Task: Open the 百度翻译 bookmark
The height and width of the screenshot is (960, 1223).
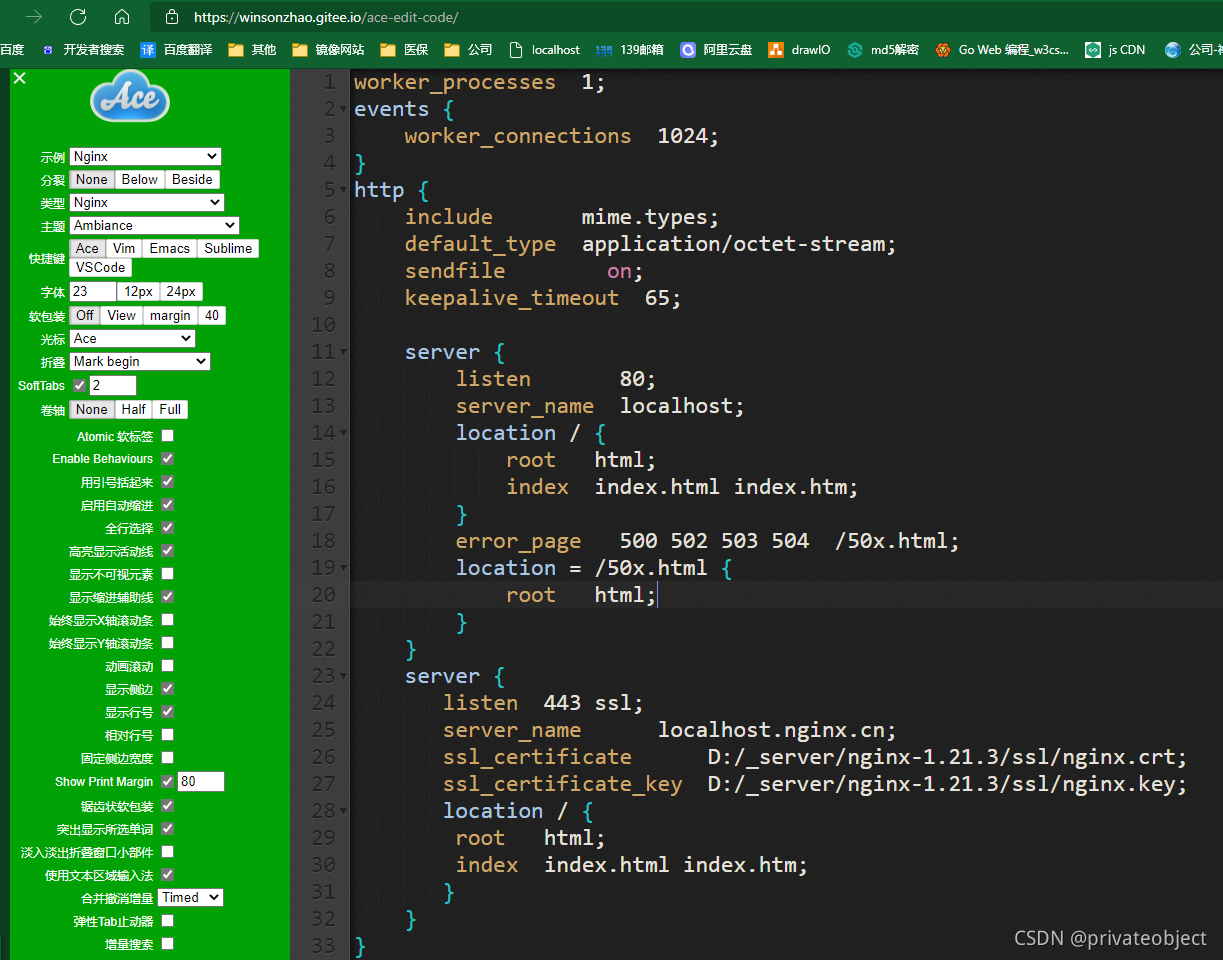Action: click(x=176, y=49)
